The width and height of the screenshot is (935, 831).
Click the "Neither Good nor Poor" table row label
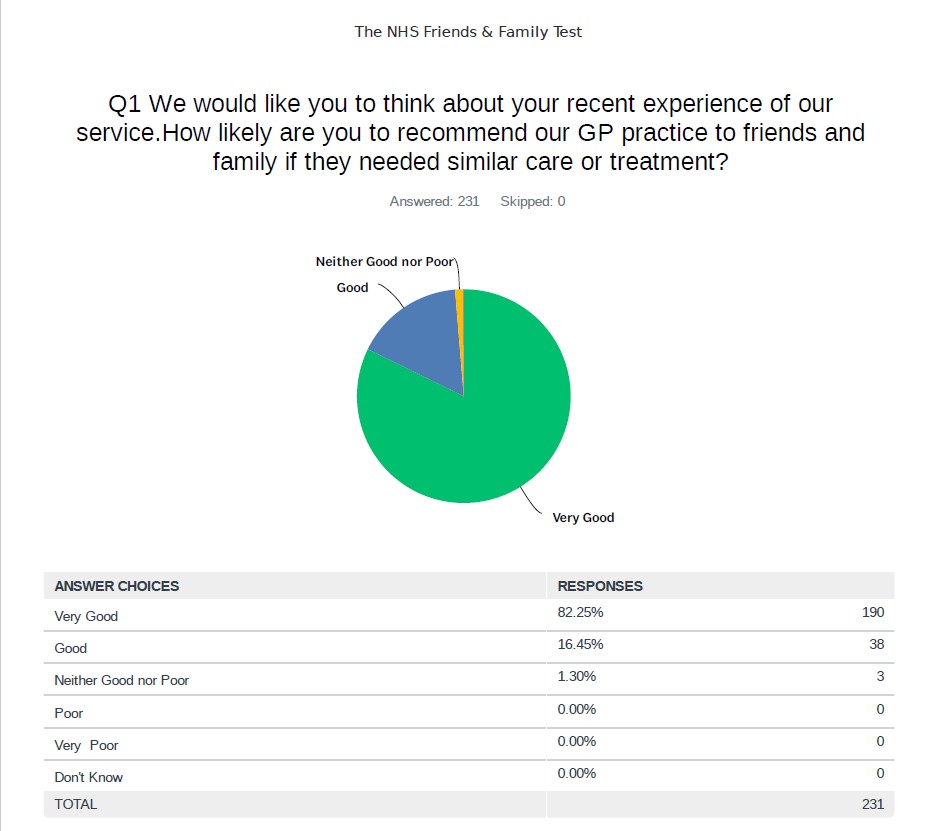pos(121,680)
